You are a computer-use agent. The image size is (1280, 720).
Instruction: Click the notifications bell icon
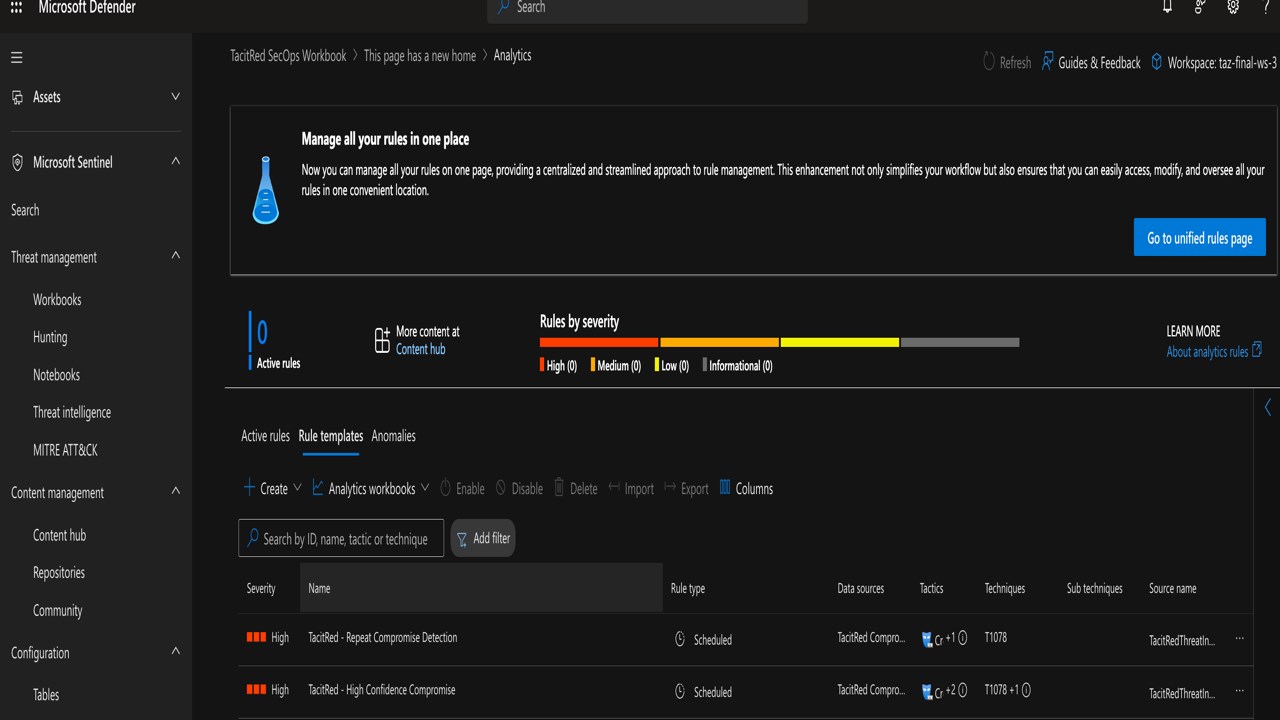[x=1167, y=7]
